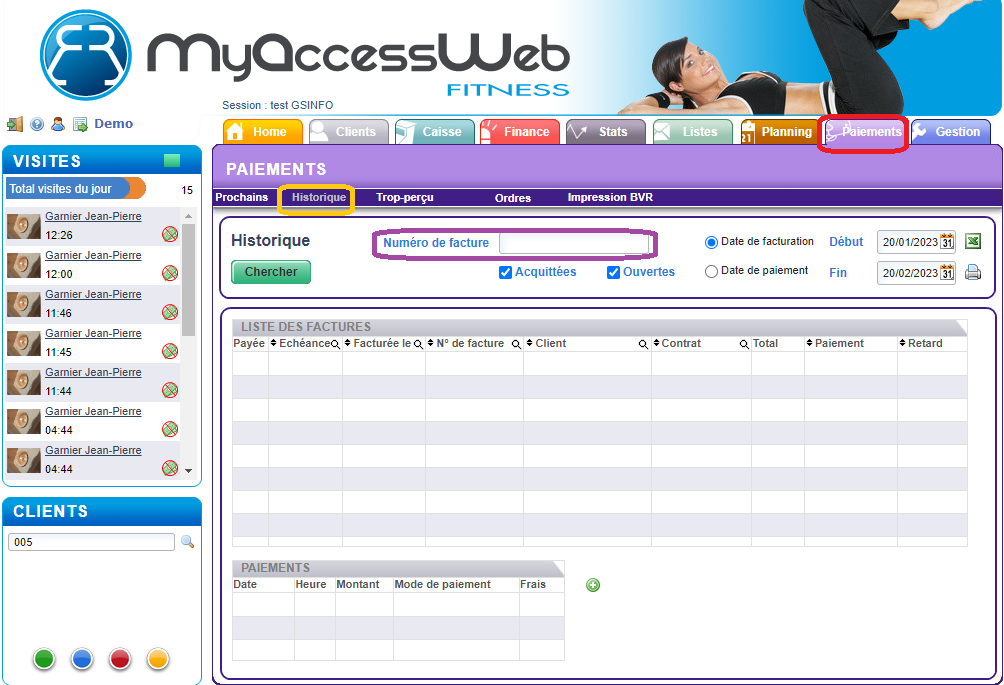Click the logout door icon

(x=15, y=124)
